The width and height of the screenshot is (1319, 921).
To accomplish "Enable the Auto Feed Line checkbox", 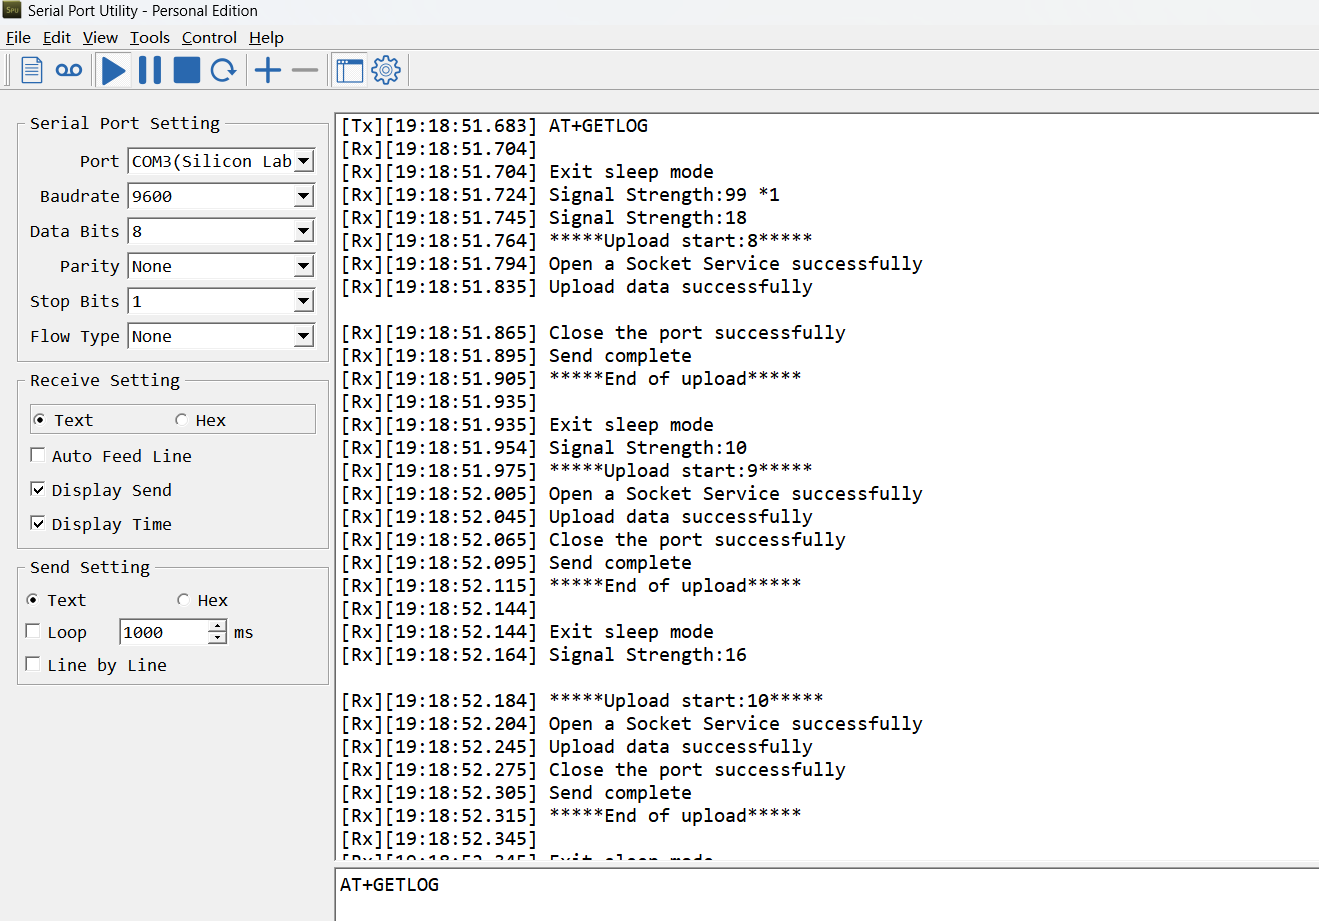I will 38,455.
